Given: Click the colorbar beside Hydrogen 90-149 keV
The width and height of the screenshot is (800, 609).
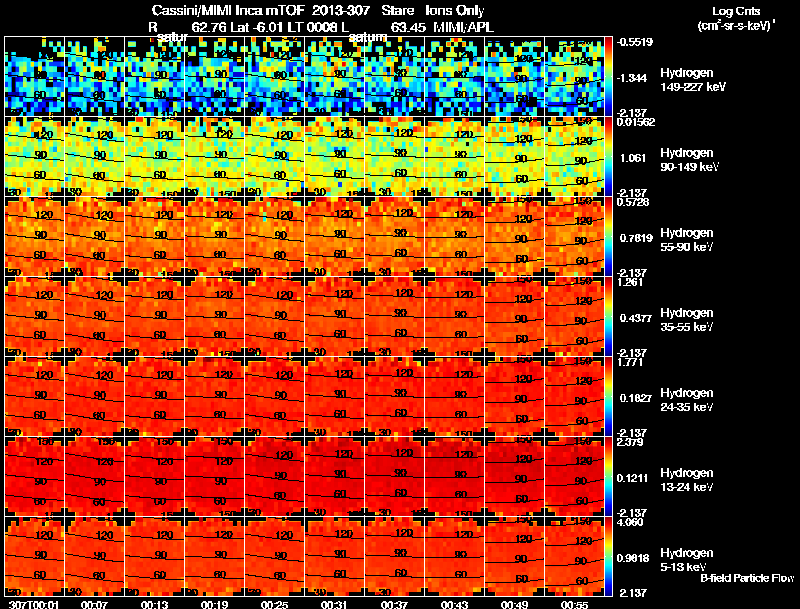Looking at the screenshot, I should point(608,157).
